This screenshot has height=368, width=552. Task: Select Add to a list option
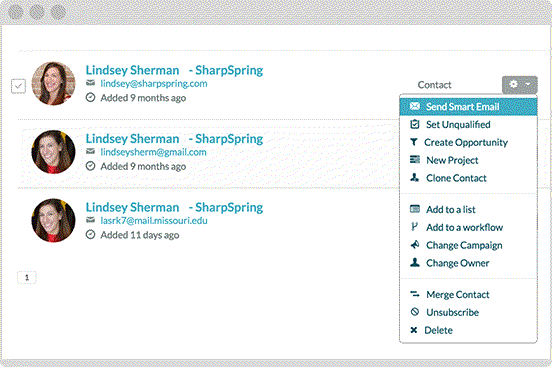point(468,210)
